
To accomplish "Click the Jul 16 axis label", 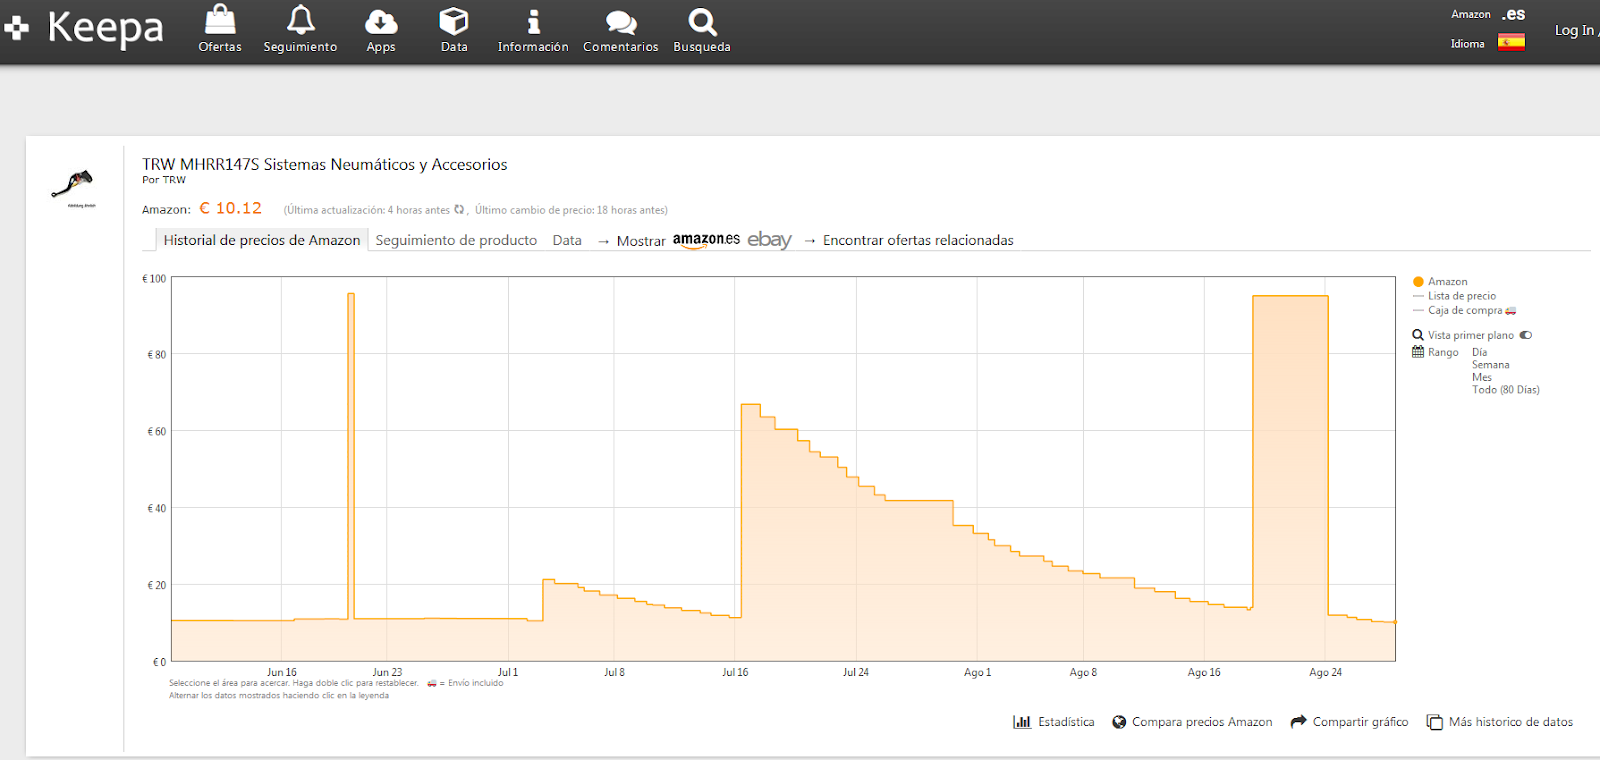I will coord(735,672).
